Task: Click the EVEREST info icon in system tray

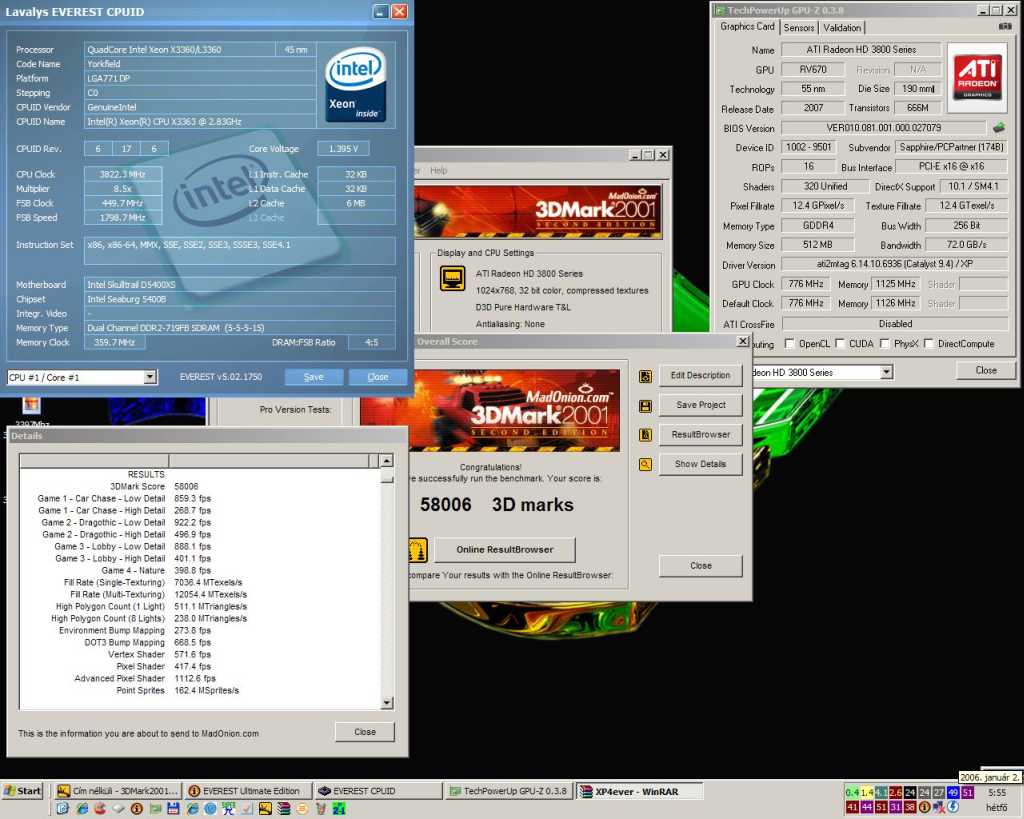Action: (924, 807)
